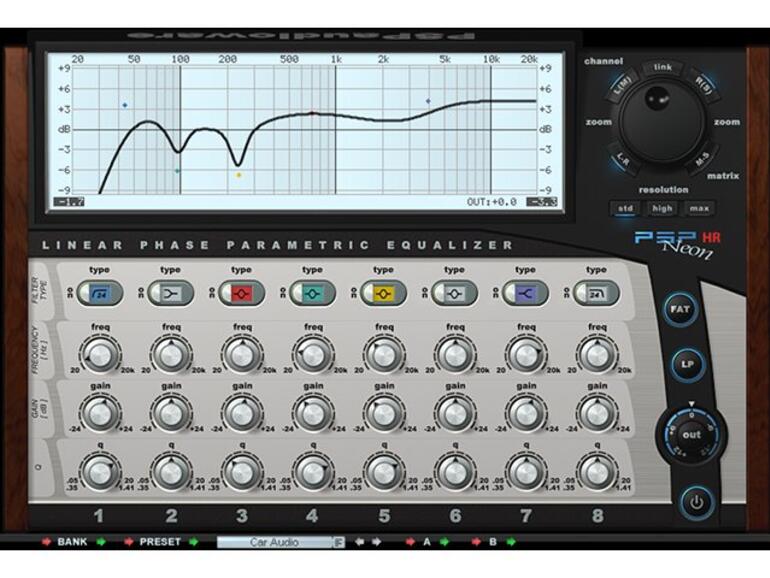Screen dimensions: 770x578
Task: Select high resolution
Action: 662,208
